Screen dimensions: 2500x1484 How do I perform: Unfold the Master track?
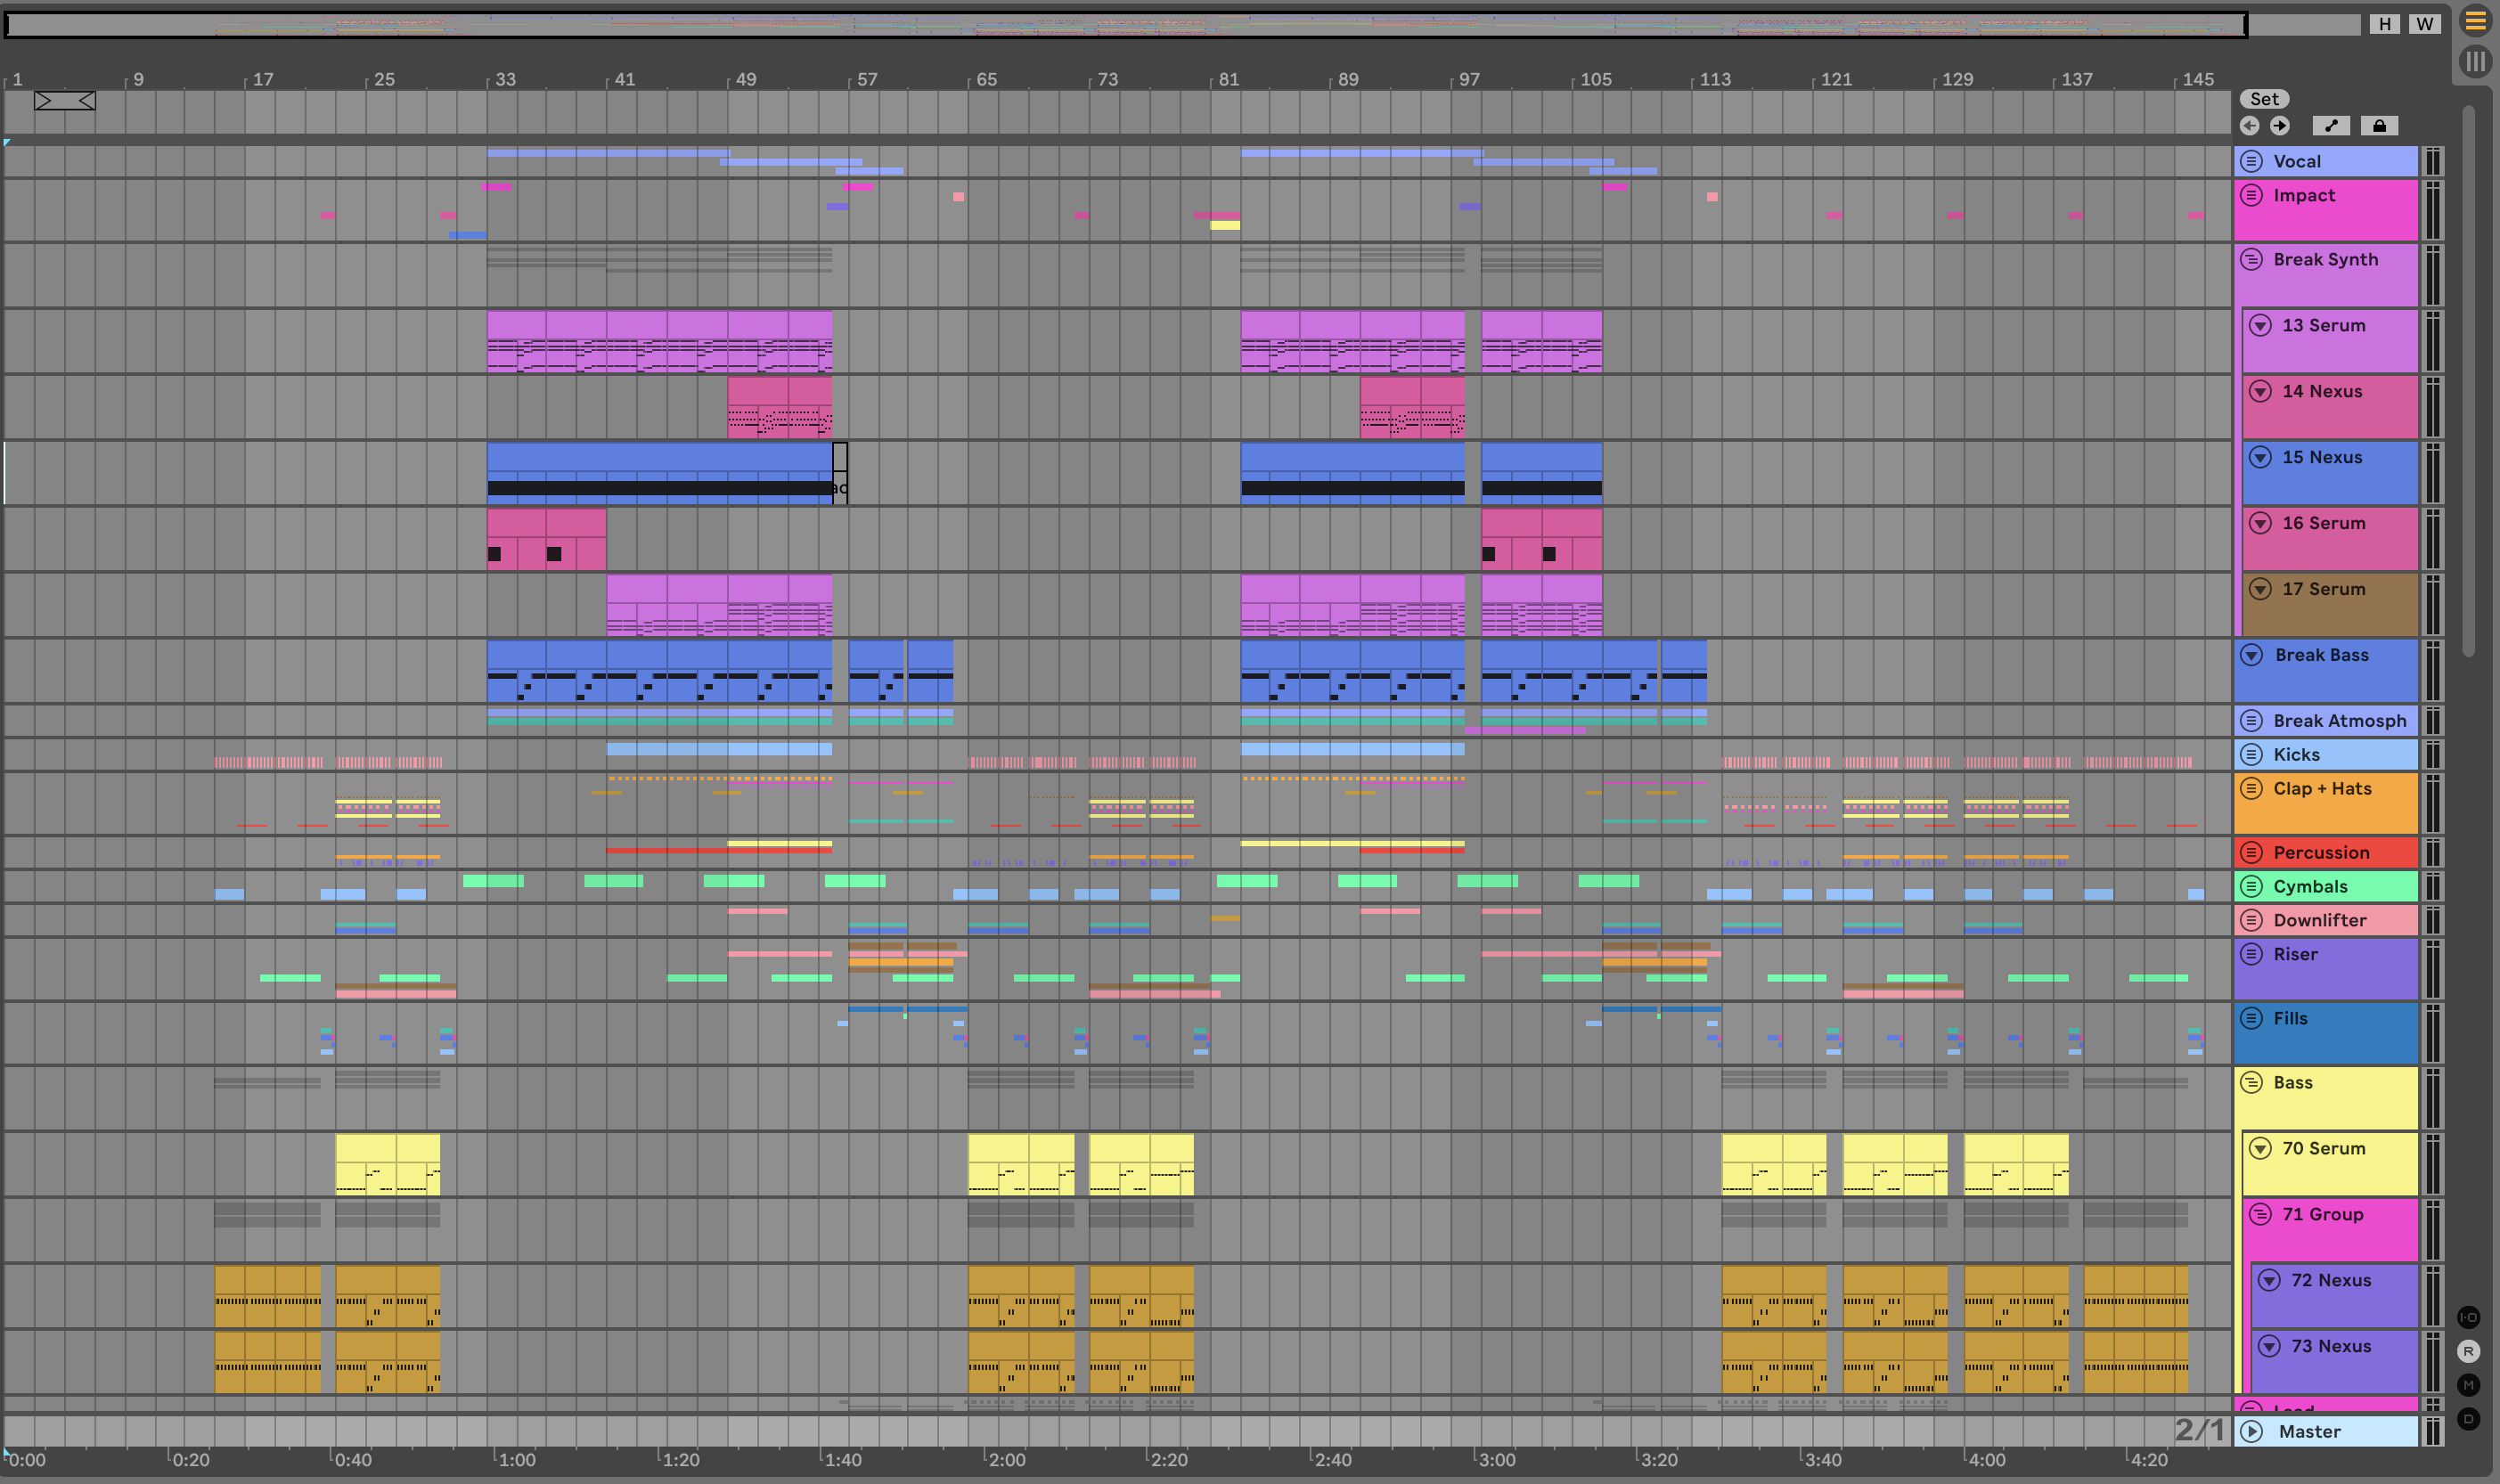[x=2251, y=1431]
